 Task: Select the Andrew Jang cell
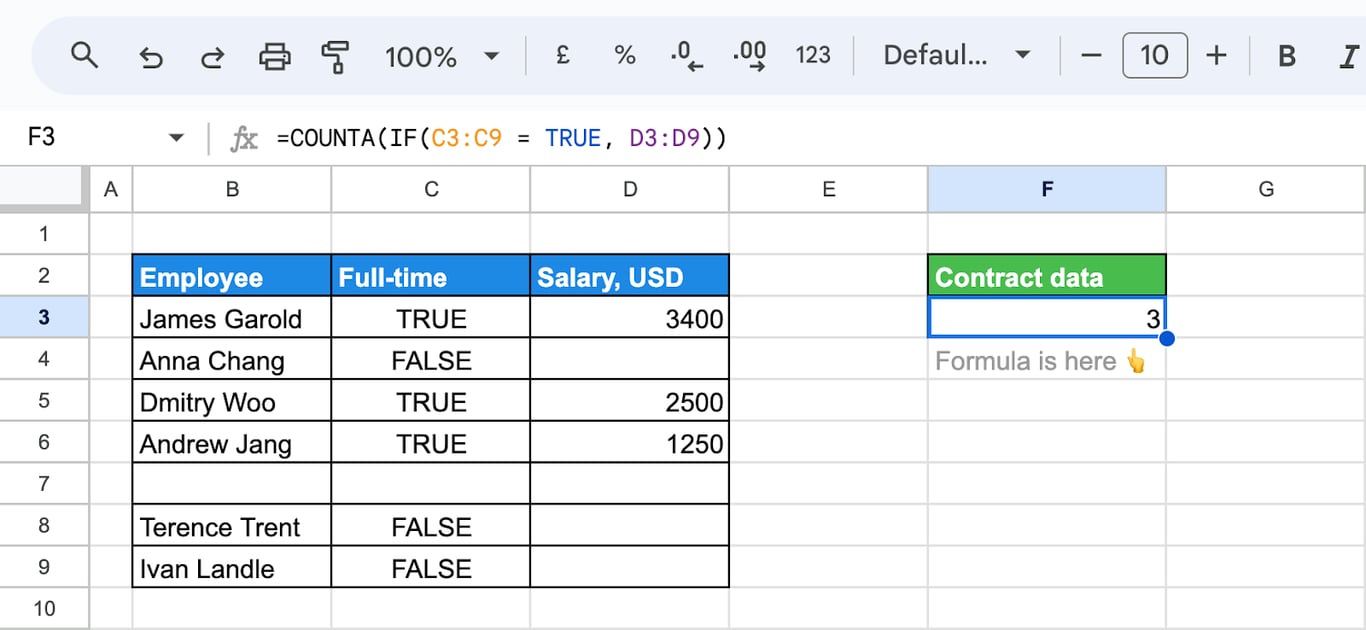[x=232, y=443]
